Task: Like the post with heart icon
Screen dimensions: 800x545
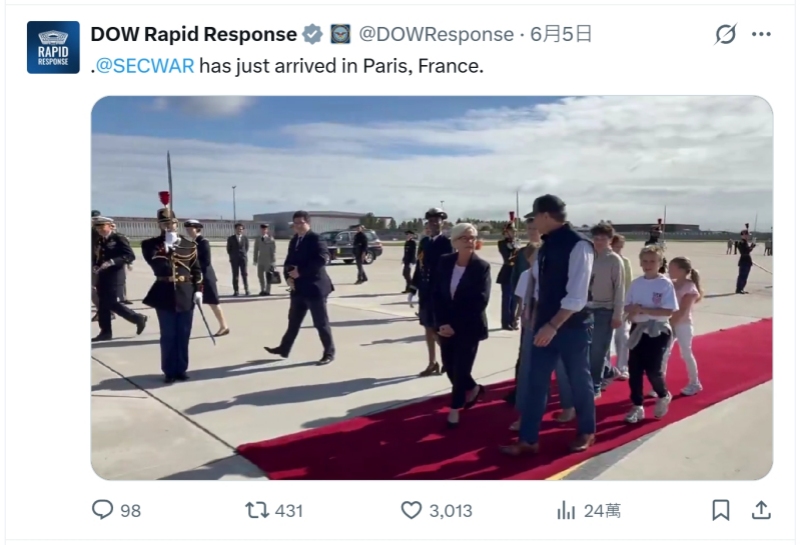Action: pyautogui.click(x=411, y=510)
